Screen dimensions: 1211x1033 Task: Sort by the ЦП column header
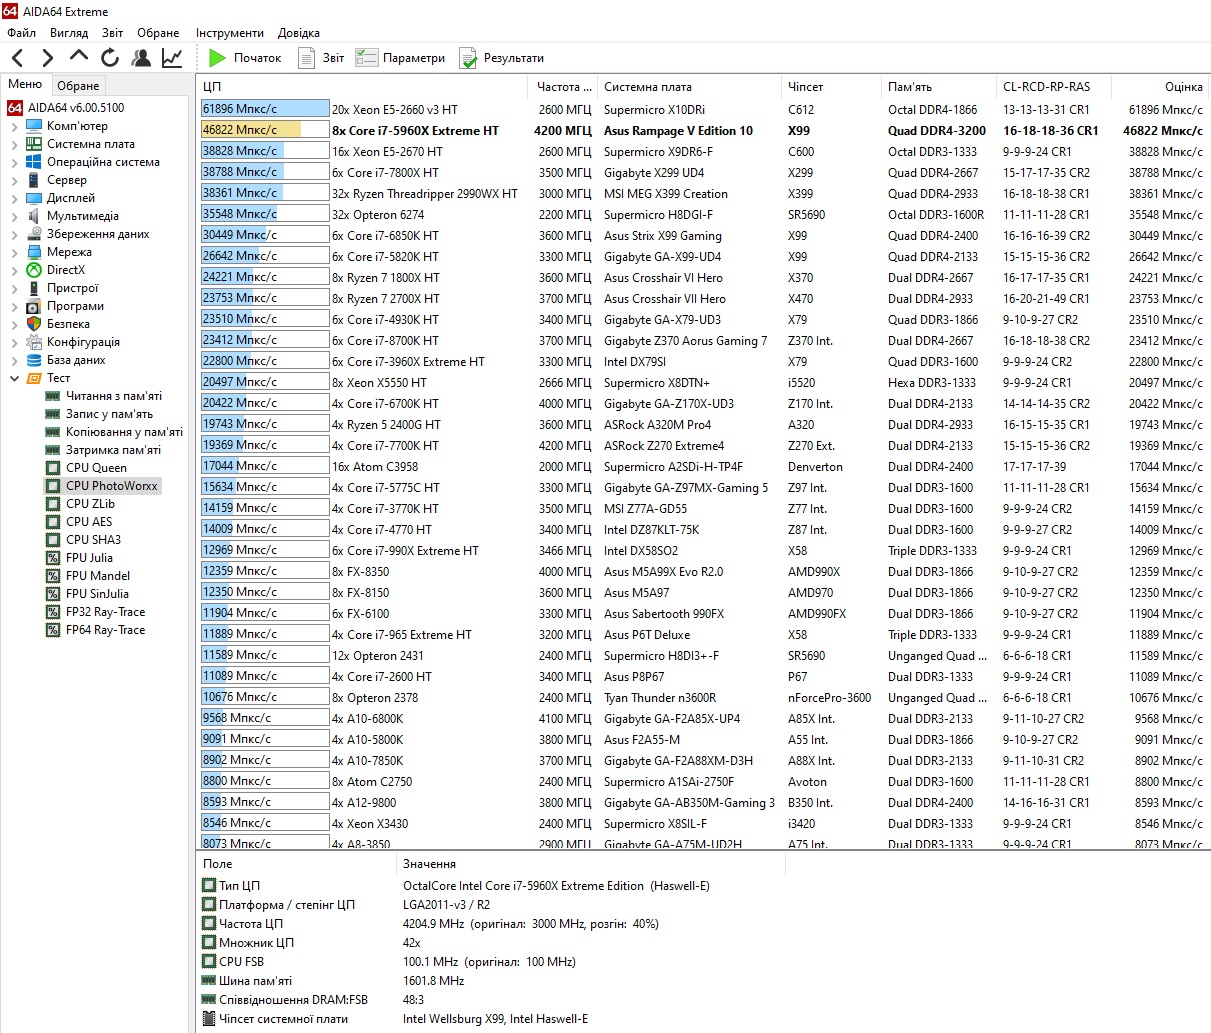click(x=362, y=87)
